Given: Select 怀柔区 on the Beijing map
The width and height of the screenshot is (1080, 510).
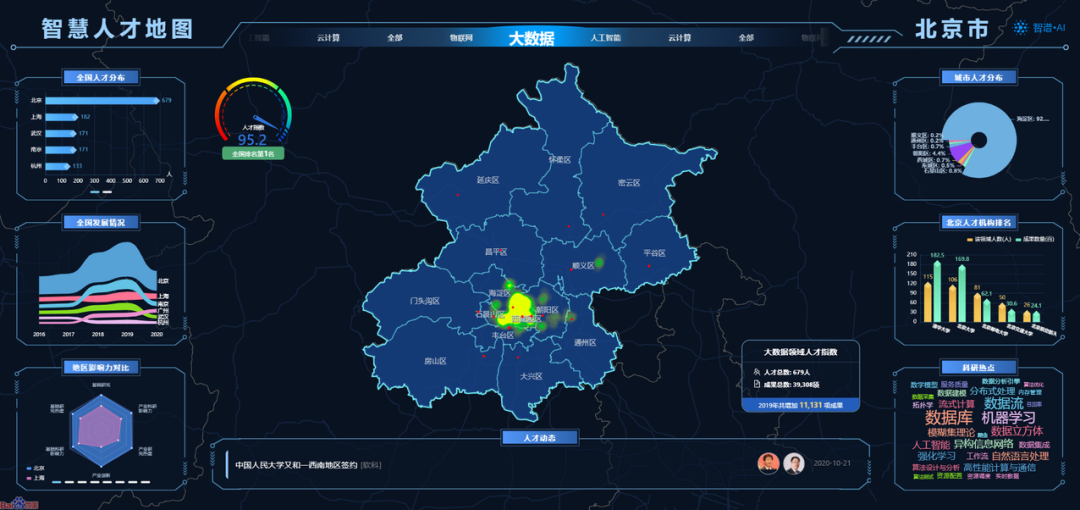Looking at the screenshot, I should [560, 160].
